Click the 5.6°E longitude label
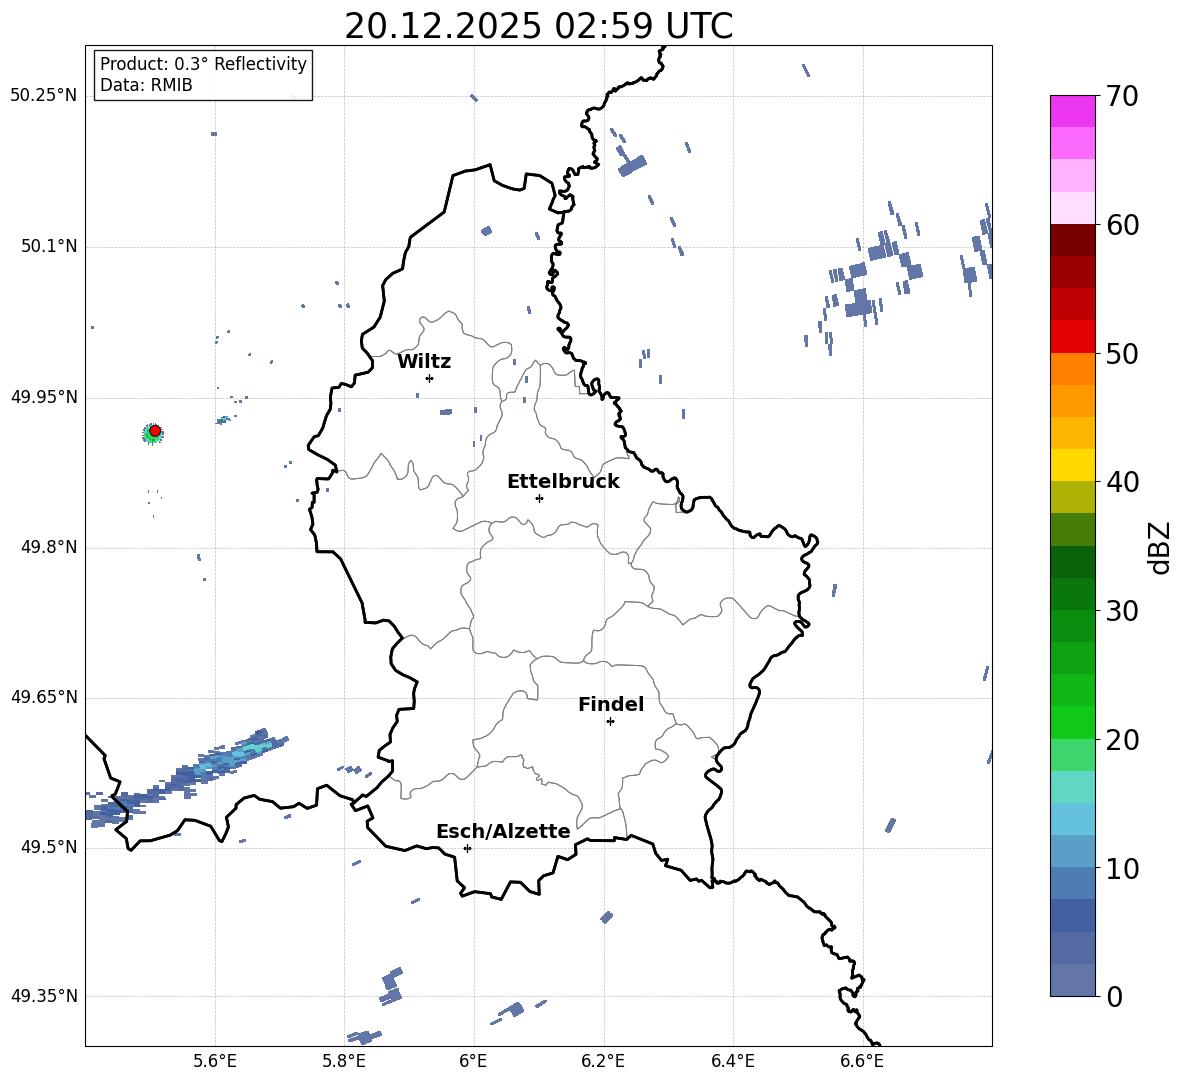 click(215, 1061)
